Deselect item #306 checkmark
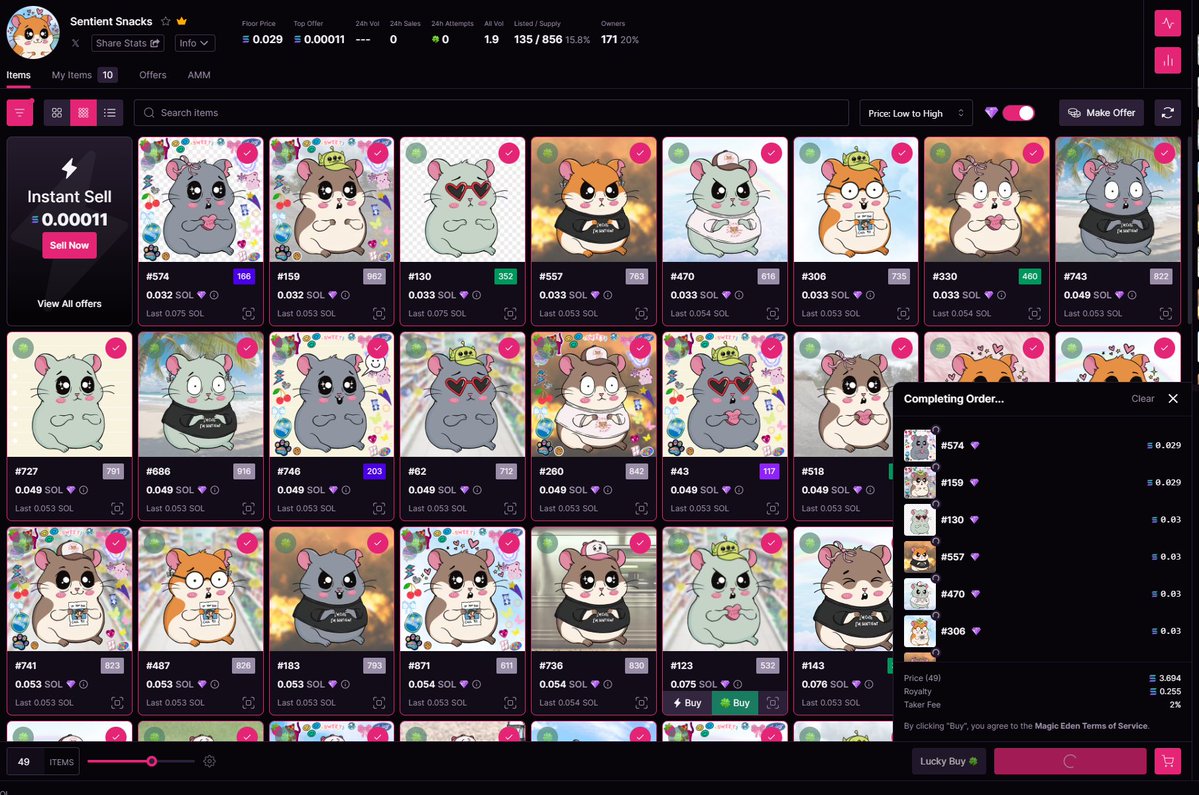 click(902, 153)
